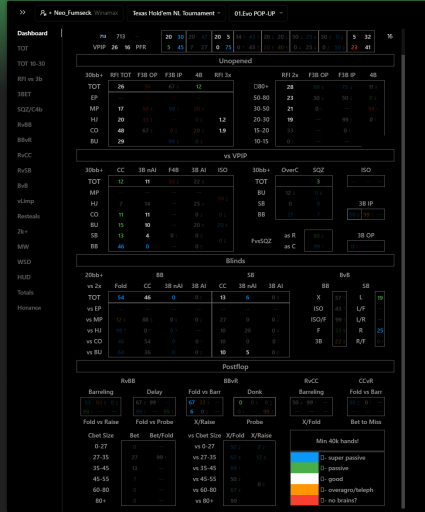Screen dimensions: 425x512
Task: Open the vLimp tab
Action: [26, 201]
